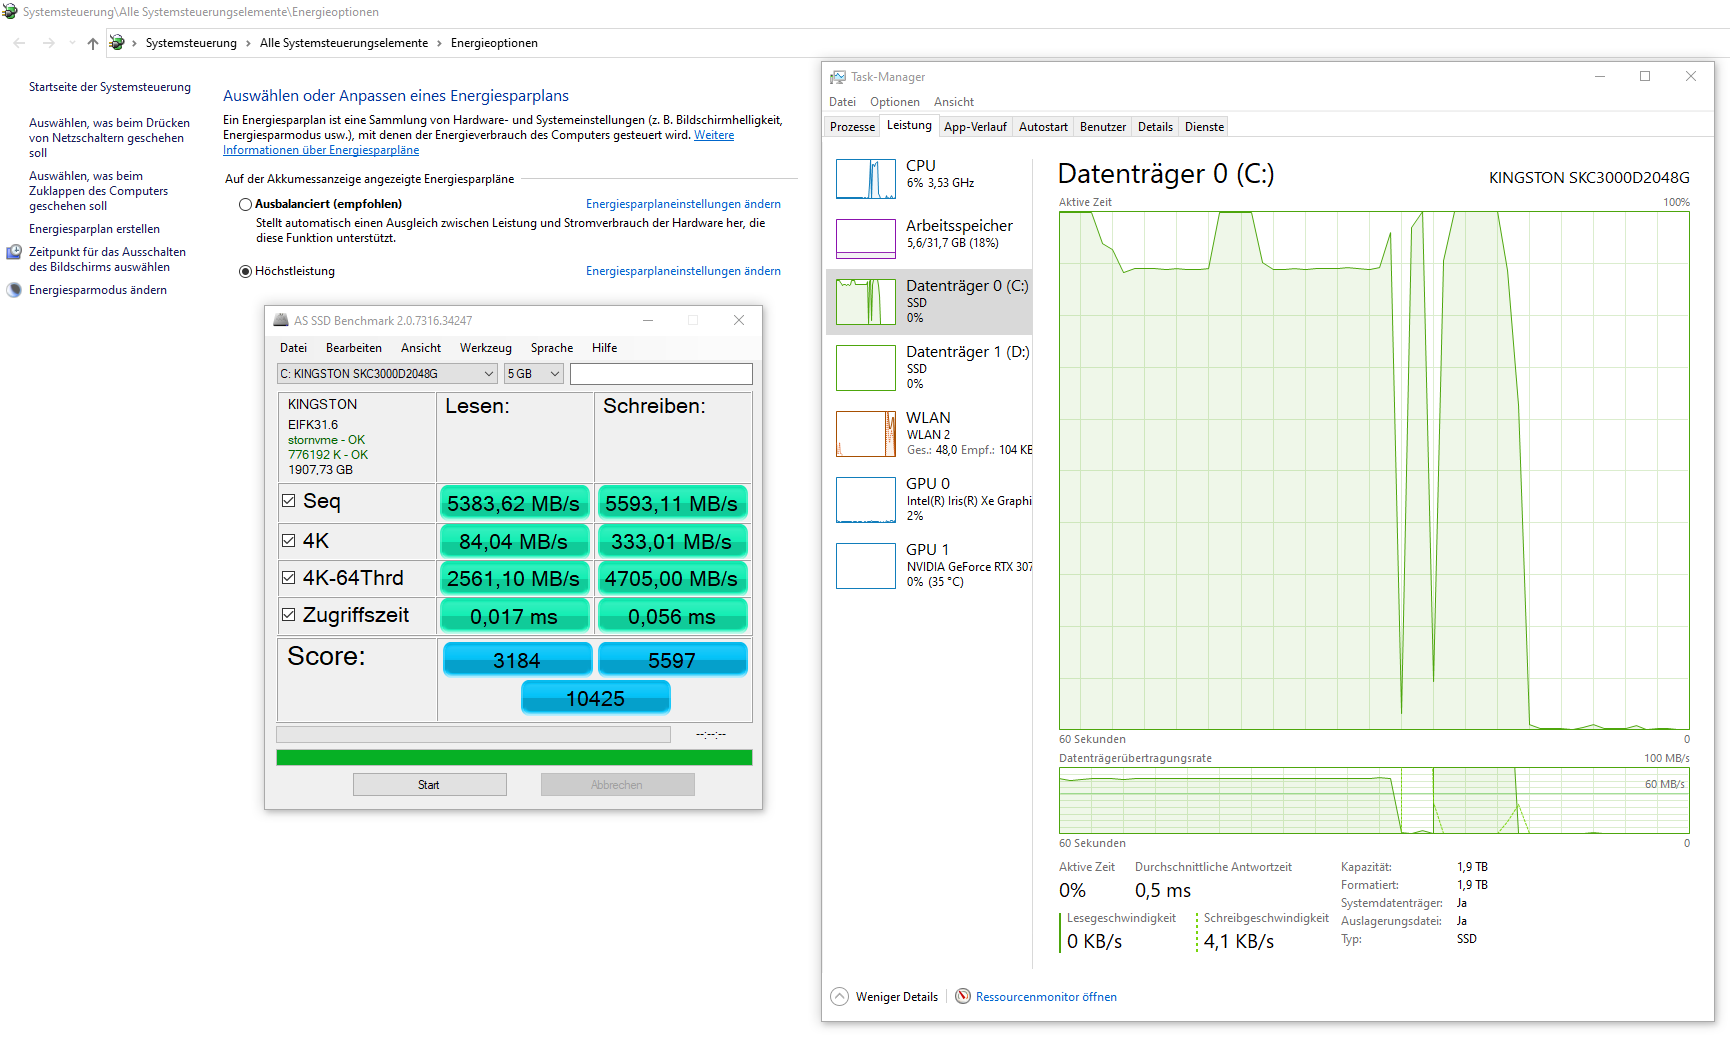Image resolution: width=1730 pixels, height=1042 pixels.
Task: Open link about pressing power buttons
Action: 109,138
